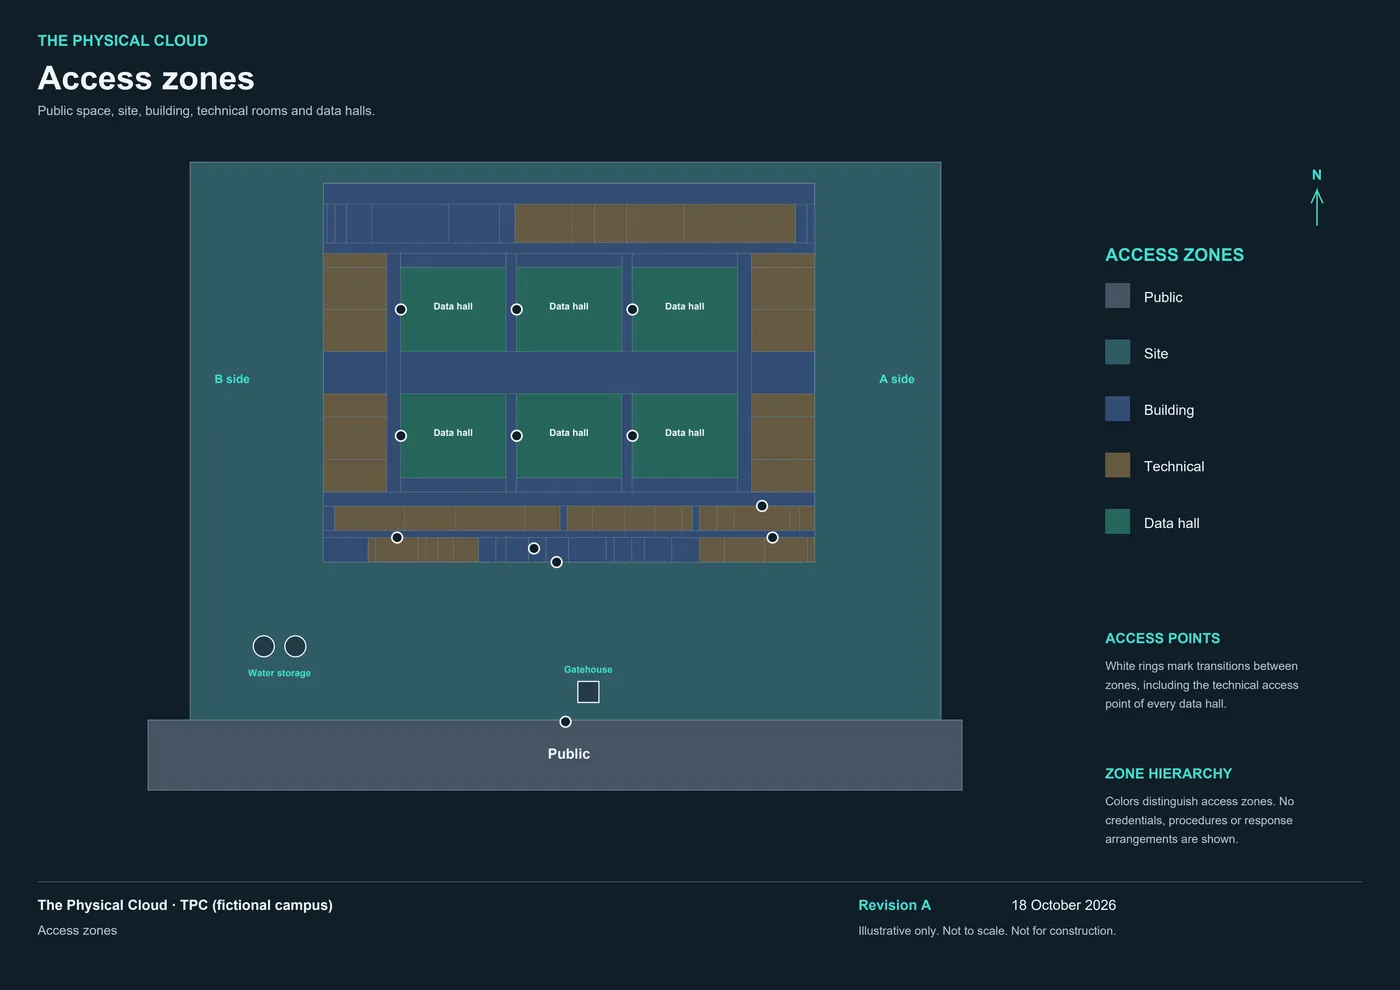
Task: Click the bottom-left 'Data hall' room label
Action: click(x=453, y=433)
